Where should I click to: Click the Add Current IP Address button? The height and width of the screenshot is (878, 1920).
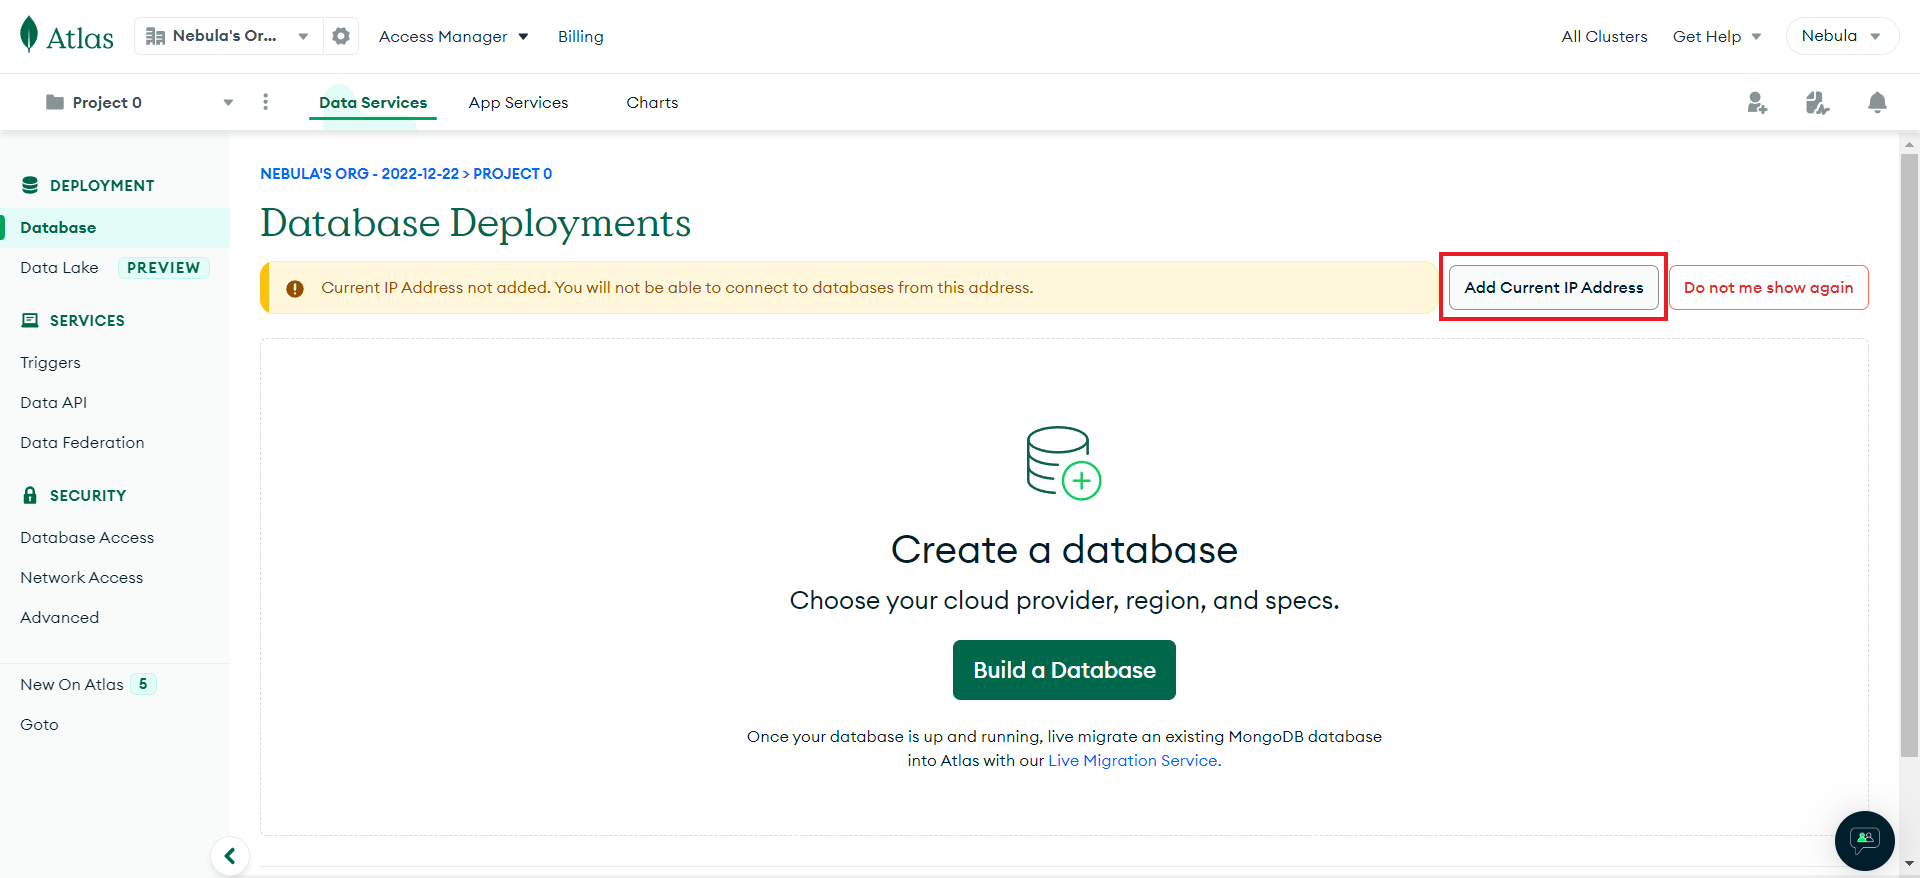[x=1553, y=287]
